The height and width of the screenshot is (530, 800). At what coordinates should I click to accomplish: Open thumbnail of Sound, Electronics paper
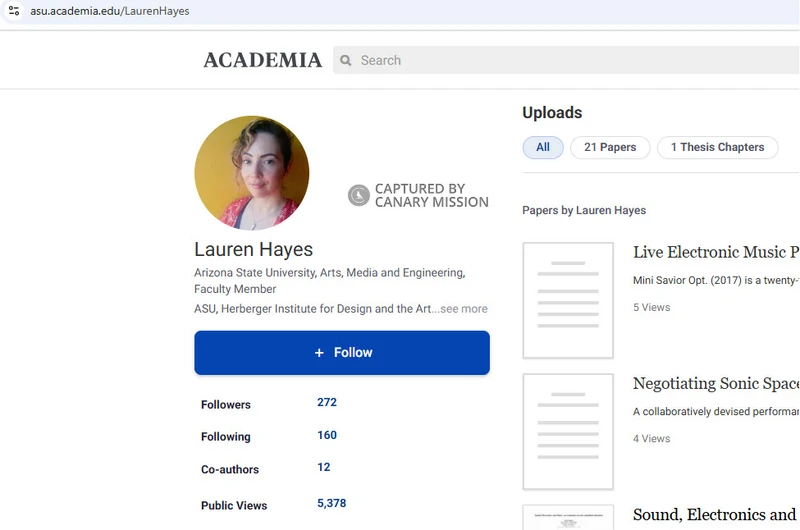568,517
